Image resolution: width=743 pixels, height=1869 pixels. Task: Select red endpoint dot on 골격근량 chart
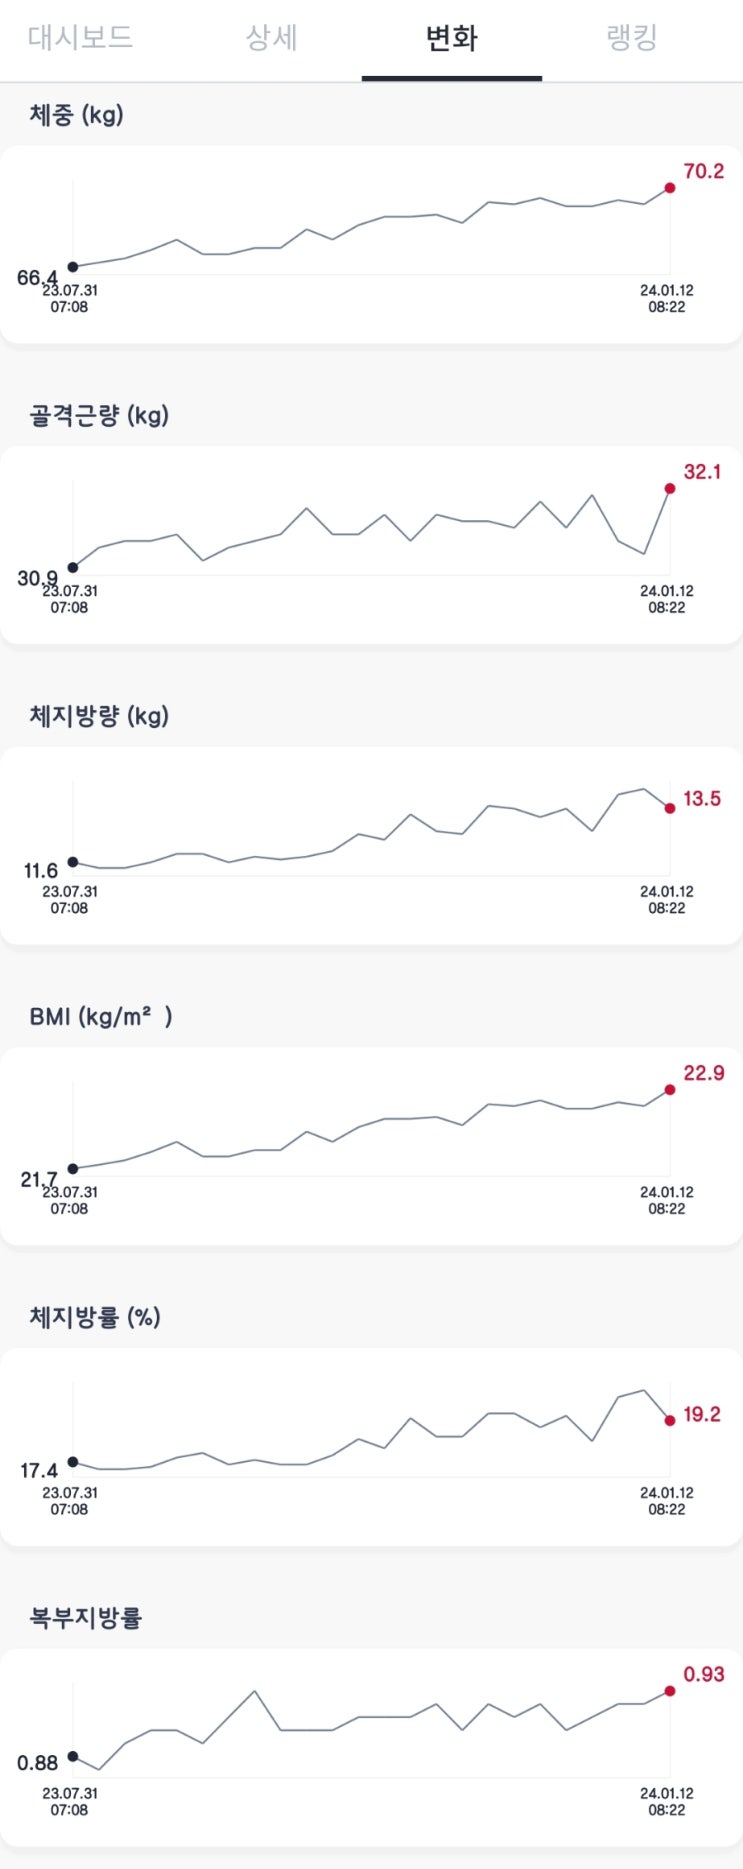coord(670,489)
